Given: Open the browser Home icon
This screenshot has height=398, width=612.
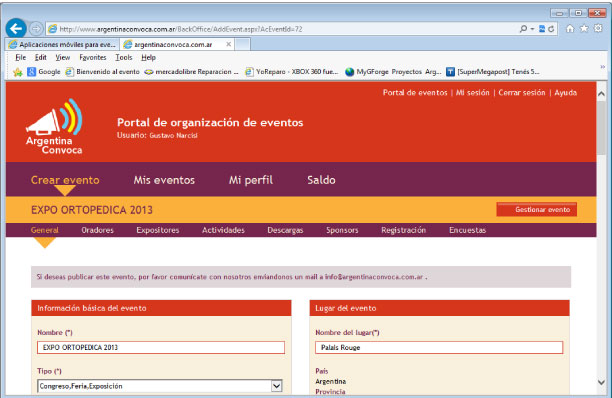Looking at the screenshot, I should point(570,28).
